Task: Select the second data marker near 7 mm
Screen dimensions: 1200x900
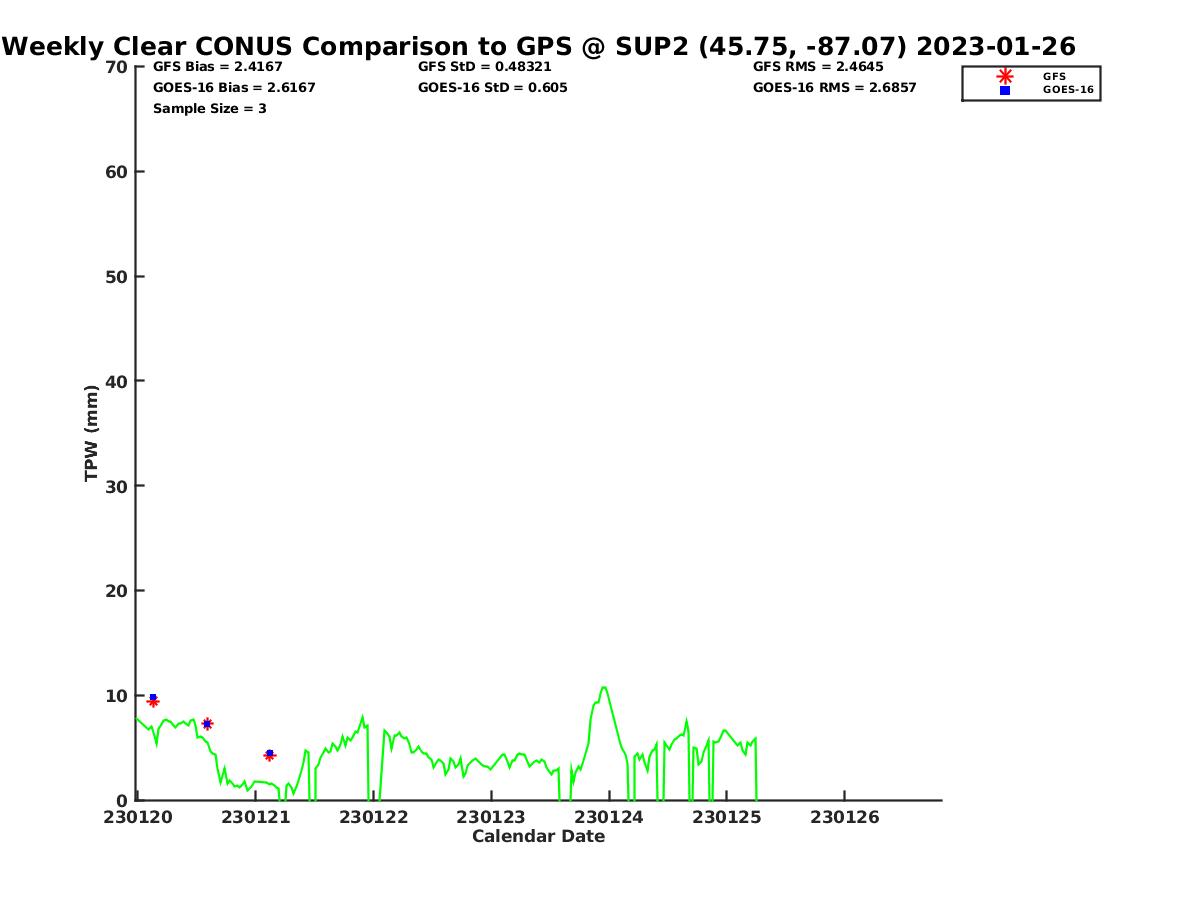Action: click(207, 723)
